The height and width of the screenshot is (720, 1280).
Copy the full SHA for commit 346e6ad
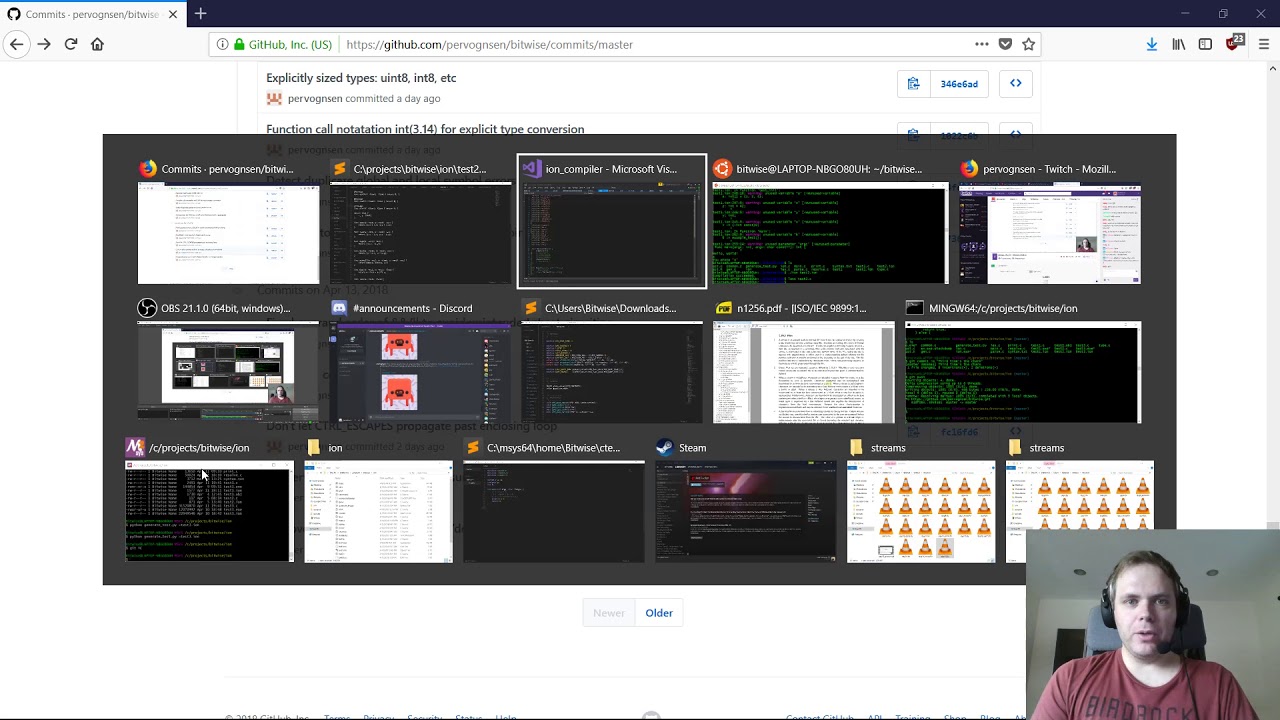point(913,84)
